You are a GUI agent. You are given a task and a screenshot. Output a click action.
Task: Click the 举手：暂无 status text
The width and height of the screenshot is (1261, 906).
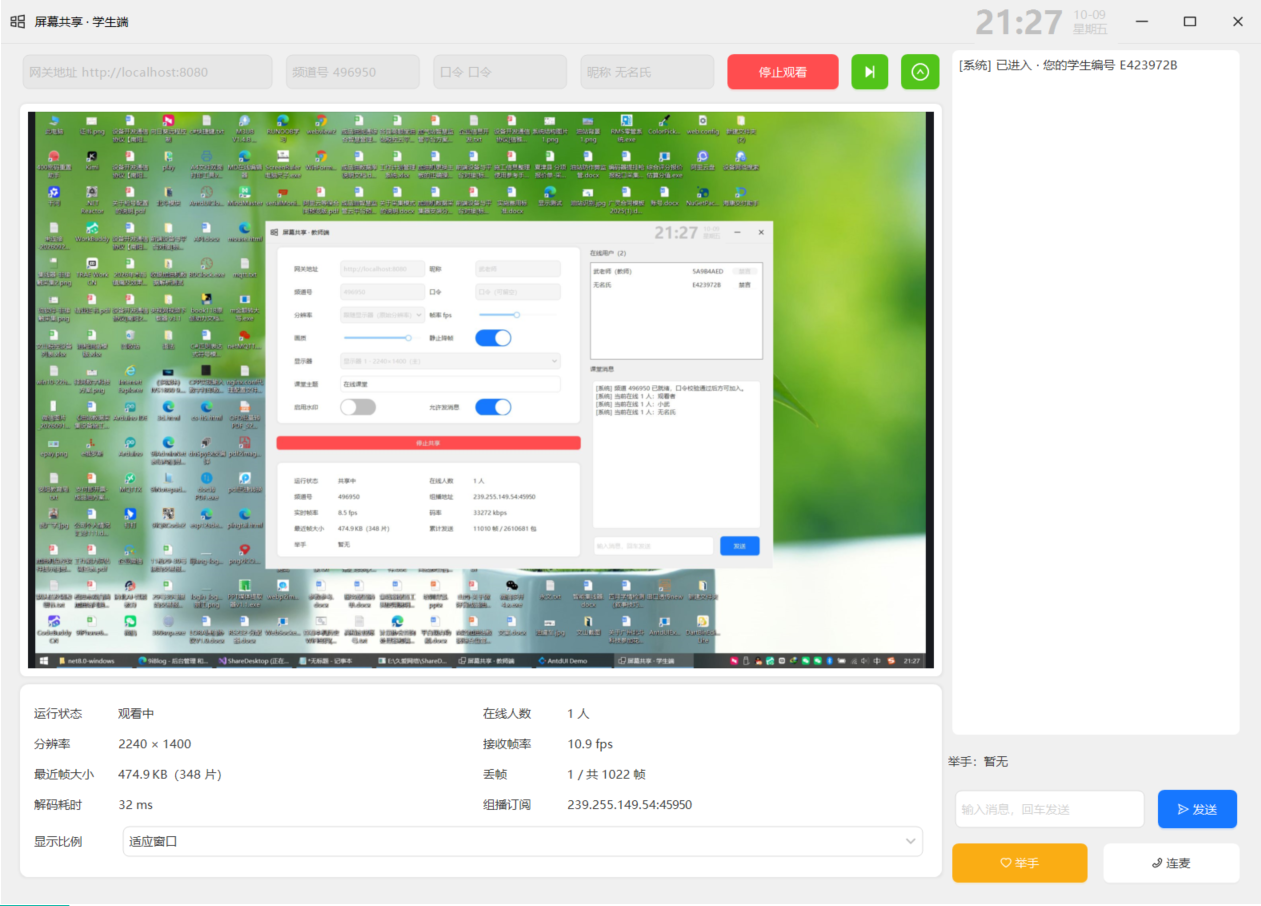pos(978,761)
